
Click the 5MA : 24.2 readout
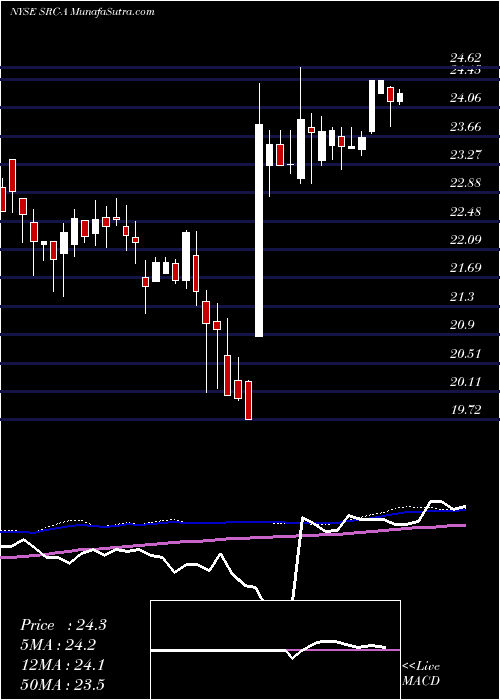58,645
